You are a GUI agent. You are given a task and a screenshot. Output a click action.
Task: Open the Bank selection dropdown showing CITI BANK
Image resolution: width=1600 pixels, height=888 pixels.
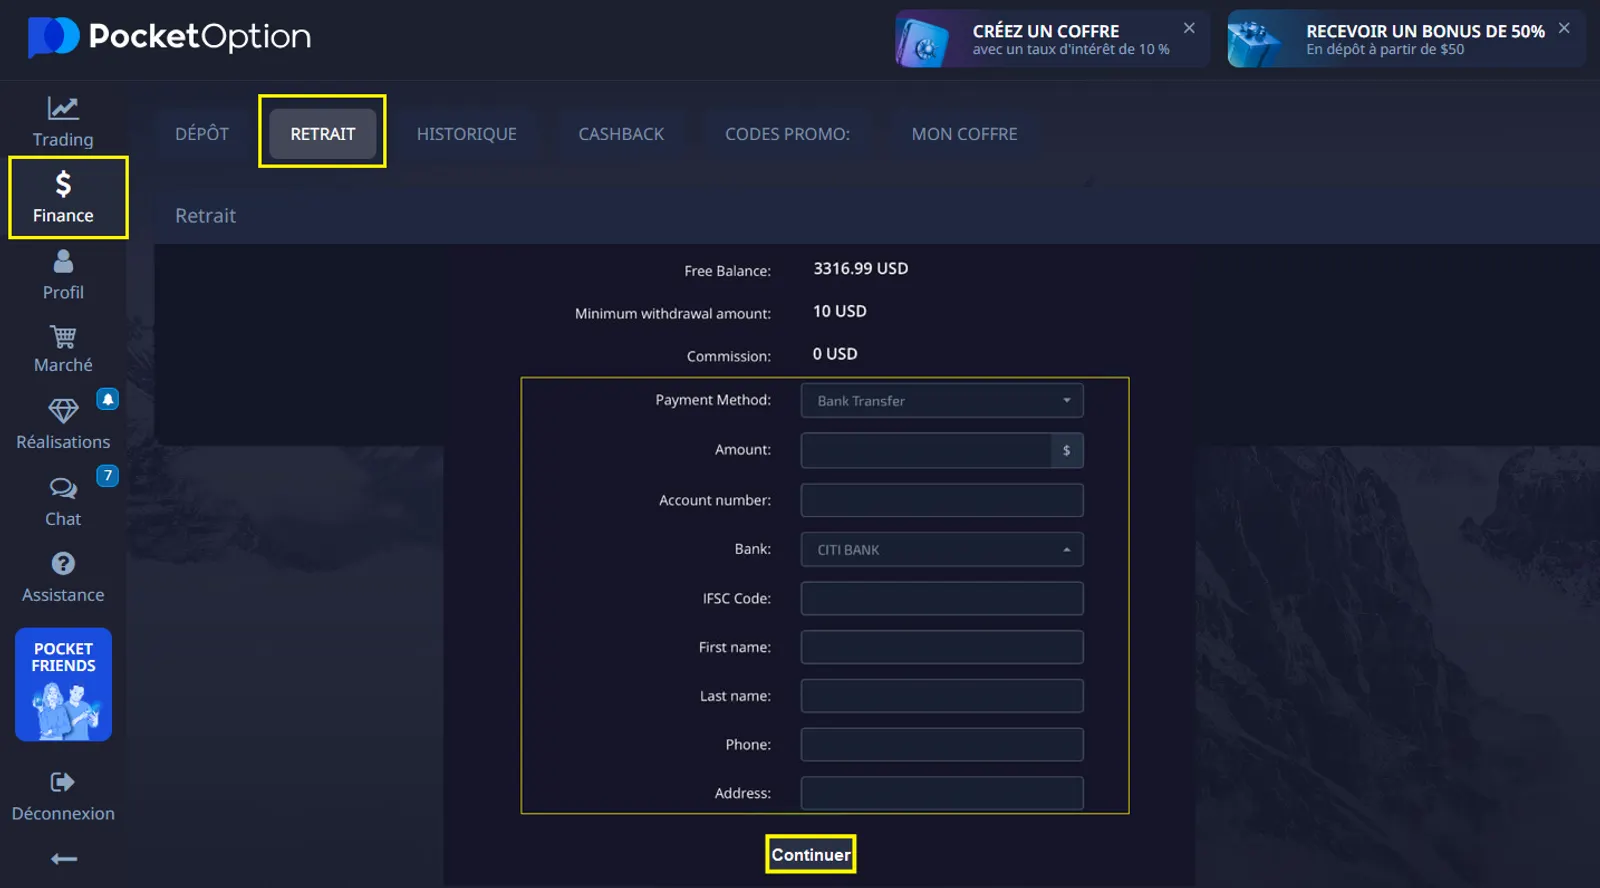pyautogui.click(x=941, y=550)
